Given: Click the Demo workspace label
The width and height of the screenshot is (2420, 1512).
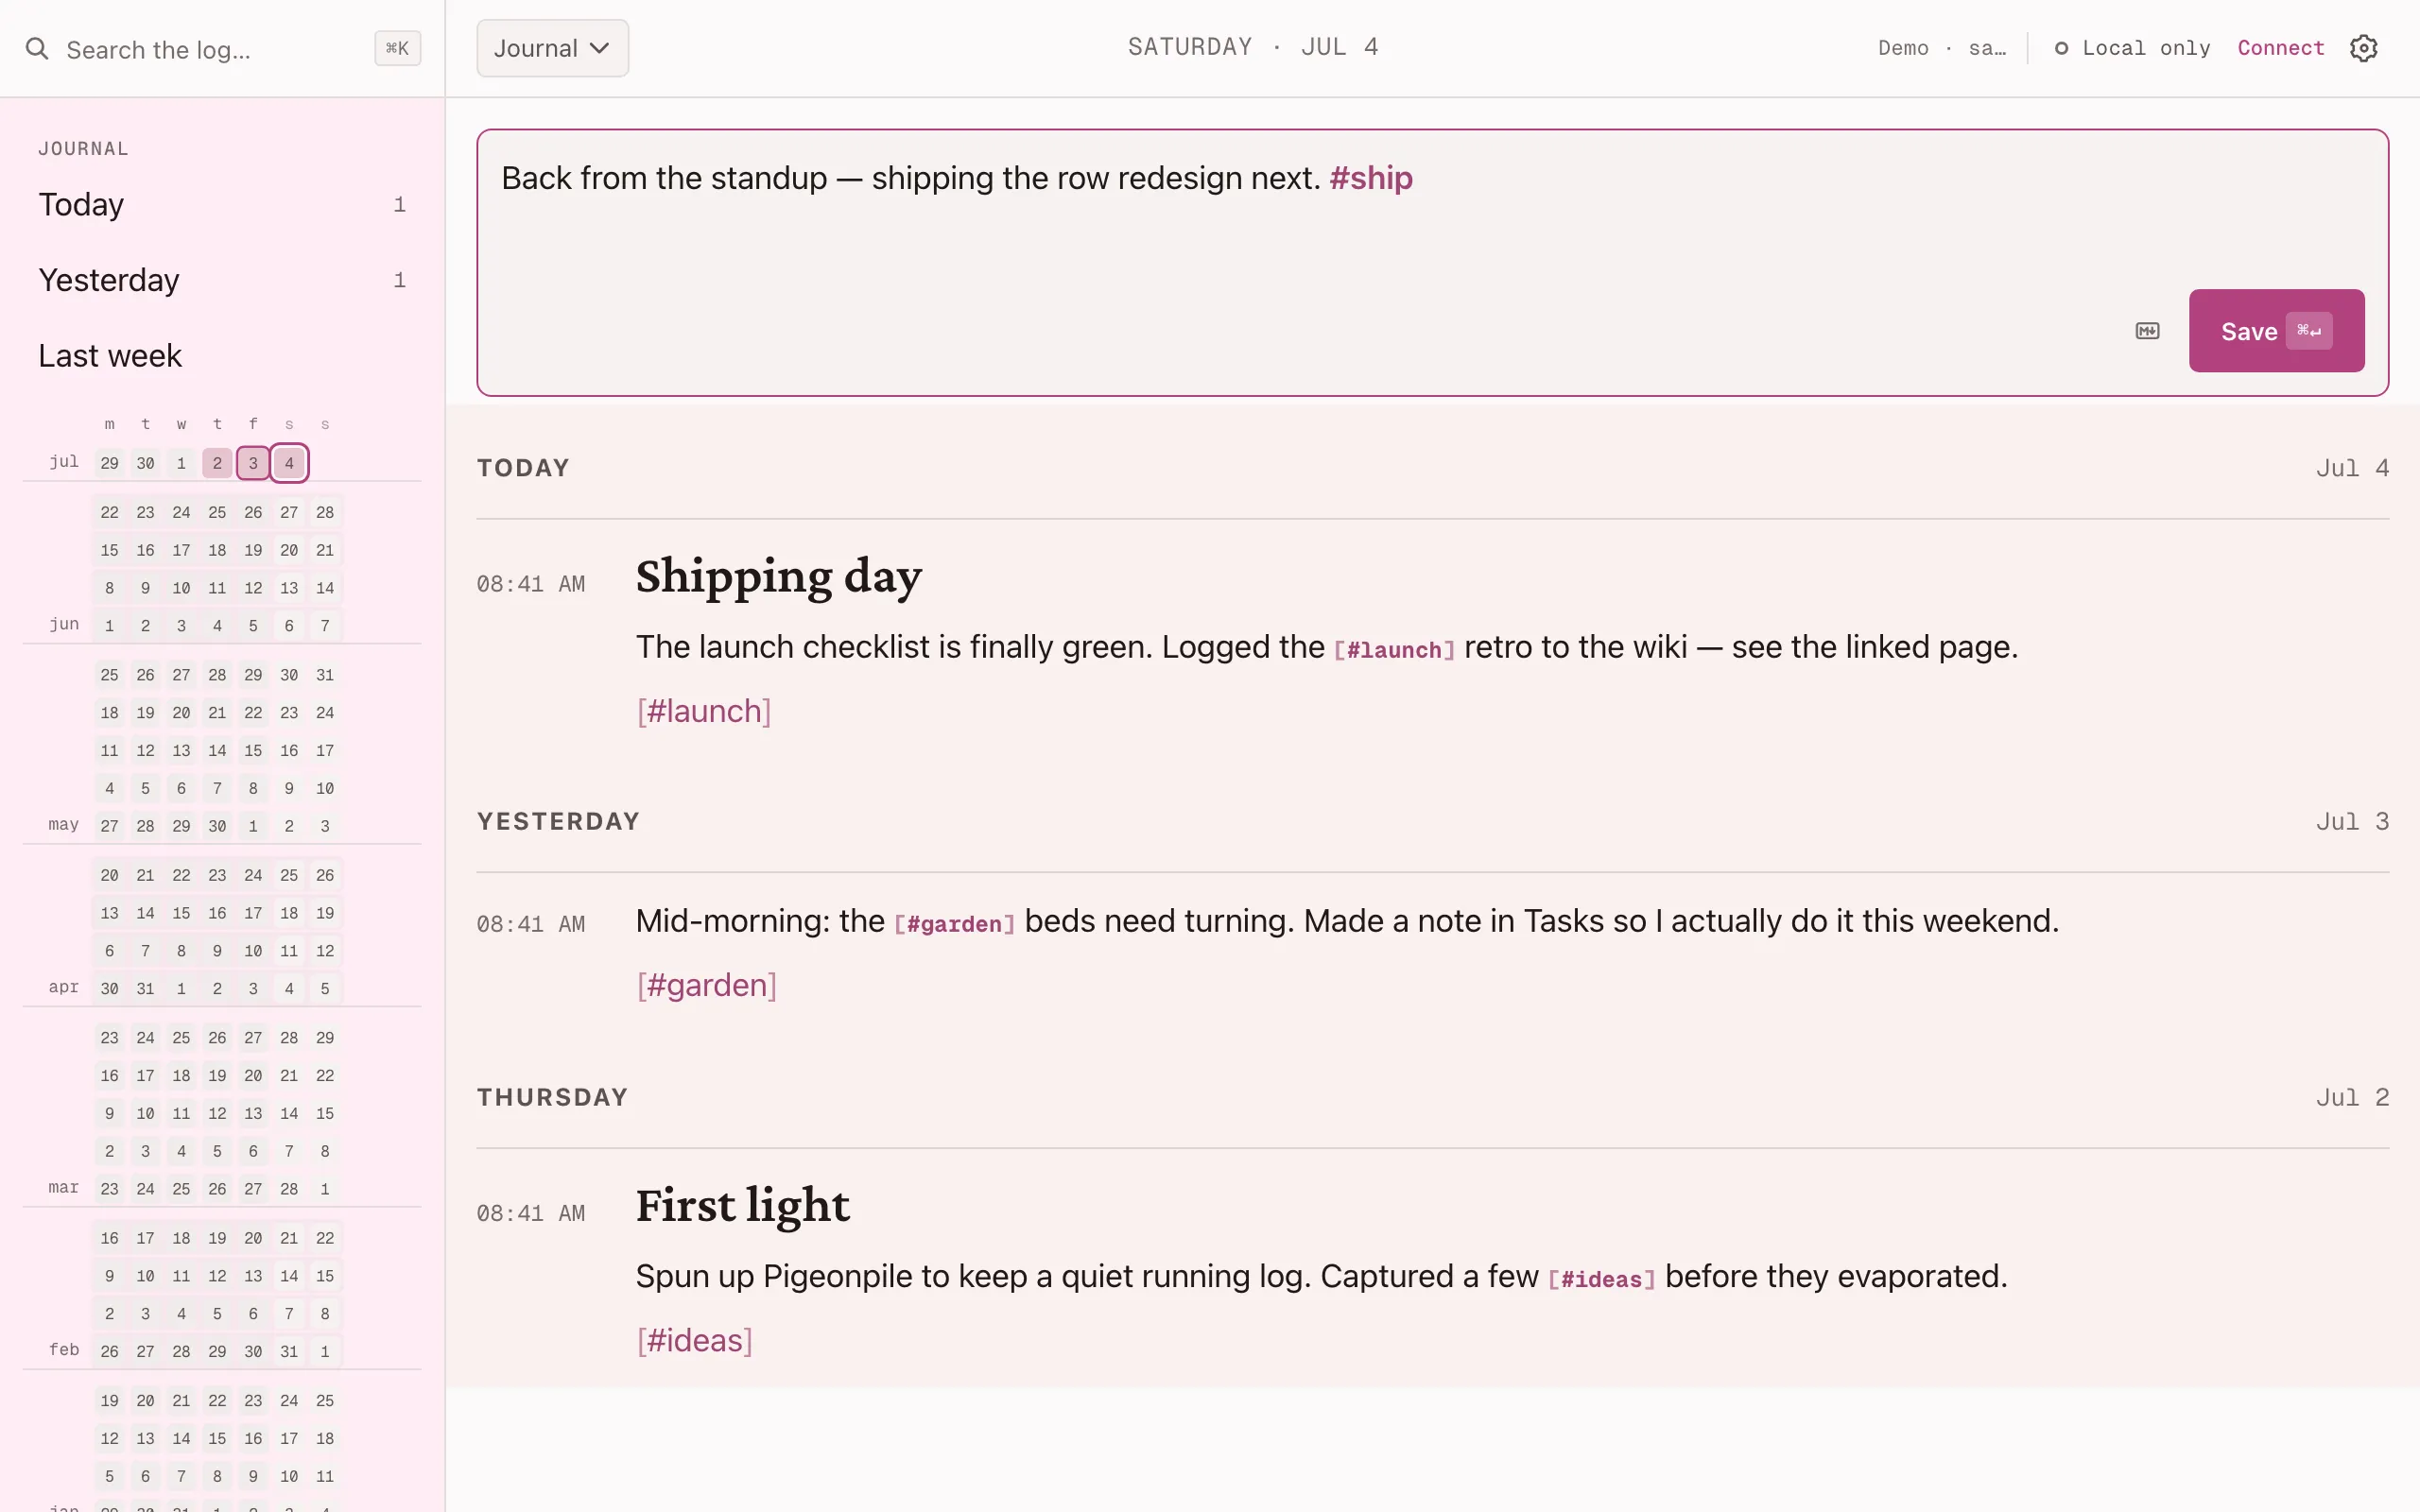Looking at the screenshot, I should (x=1941, y=48).
